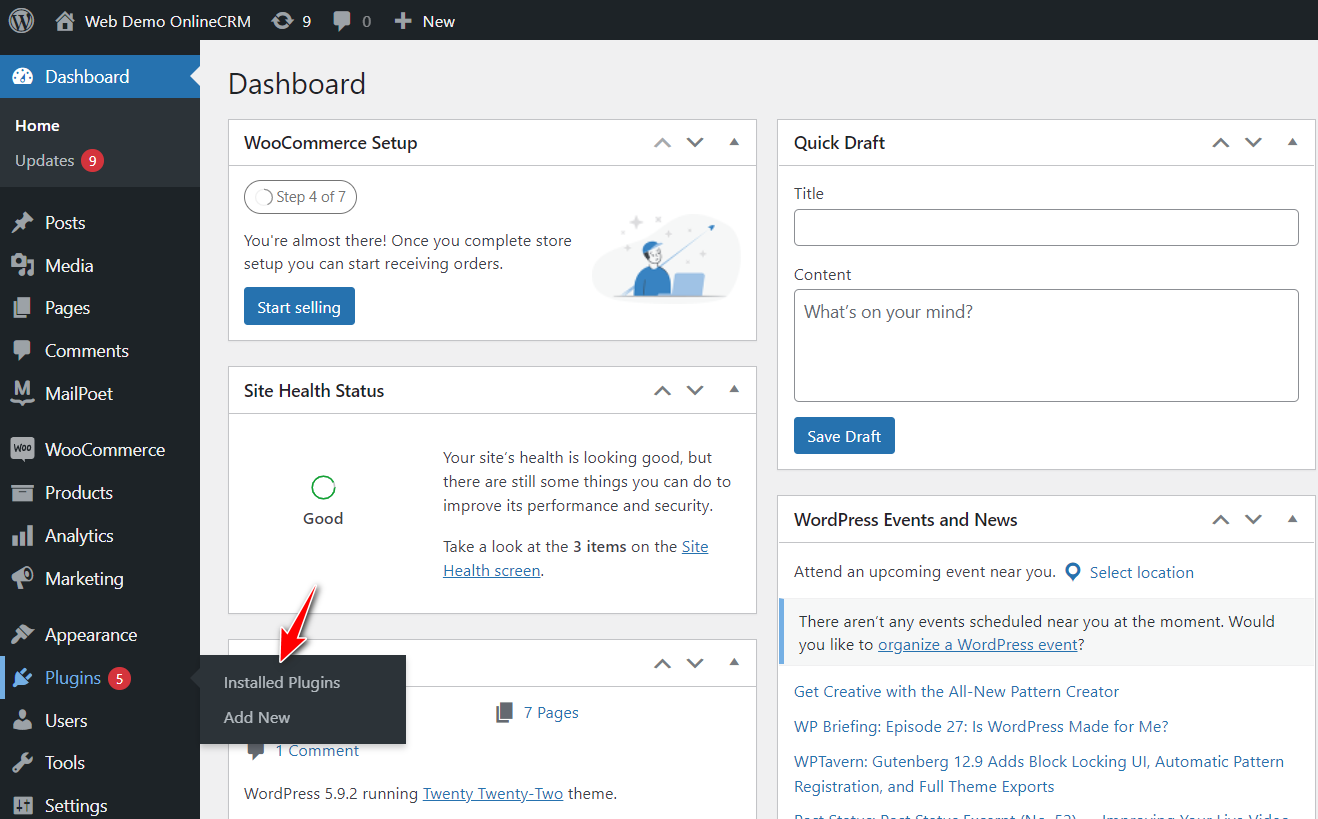The width and height of the screenshot is (1318, 819).
Task: Click the Start selling button
Action: click(x=299, y=307)
